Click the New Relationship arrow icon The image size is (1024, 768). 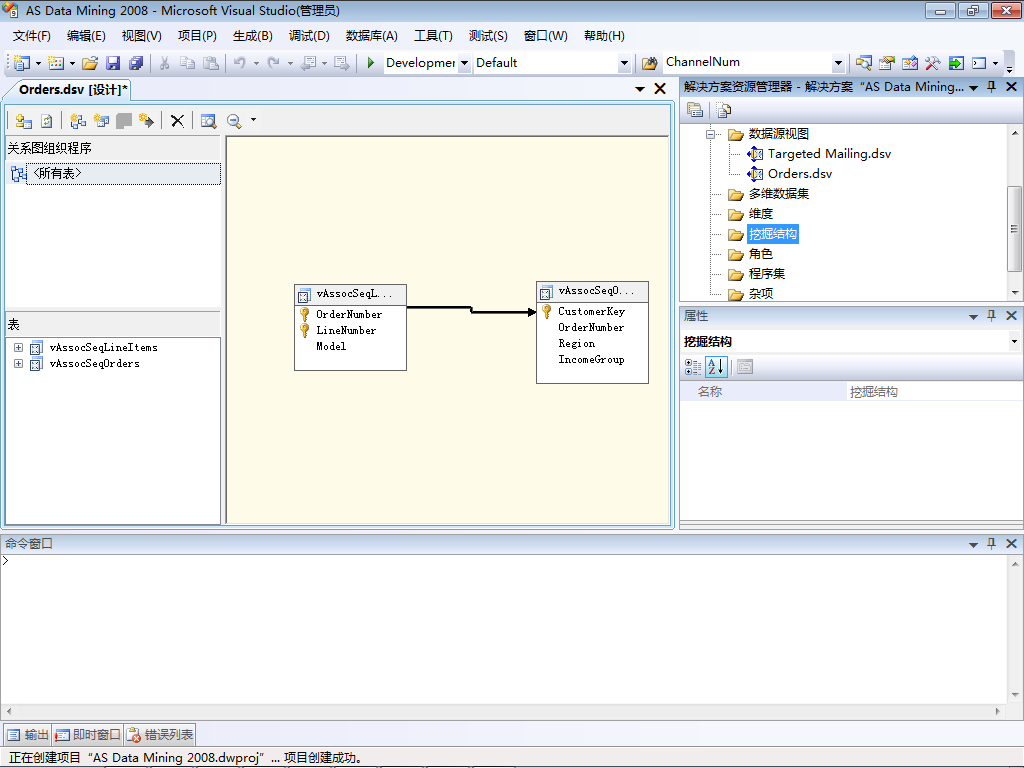146,121
